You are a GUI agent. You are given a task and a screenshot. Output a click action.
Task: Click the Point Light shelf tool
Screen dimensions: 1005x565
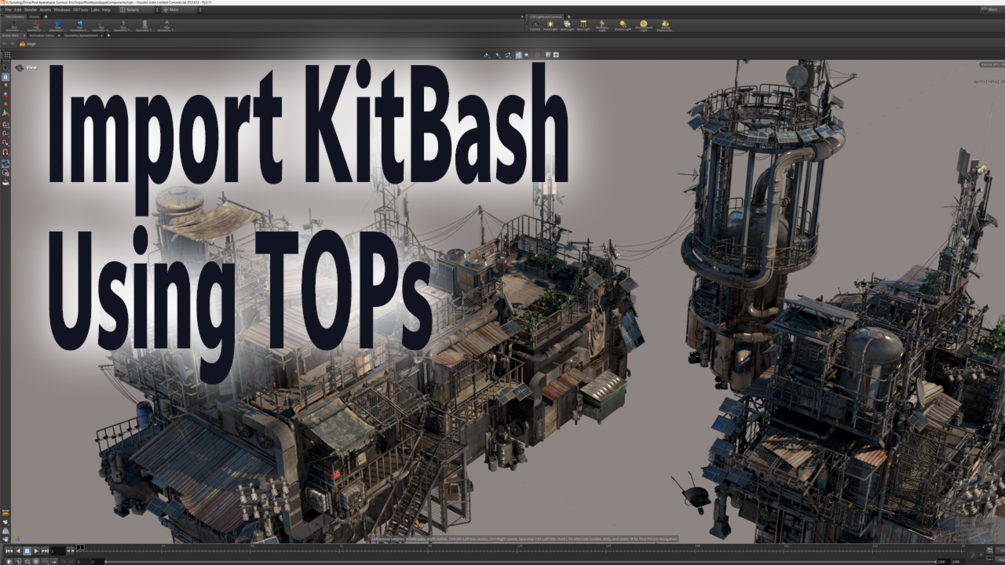point(551,26)
